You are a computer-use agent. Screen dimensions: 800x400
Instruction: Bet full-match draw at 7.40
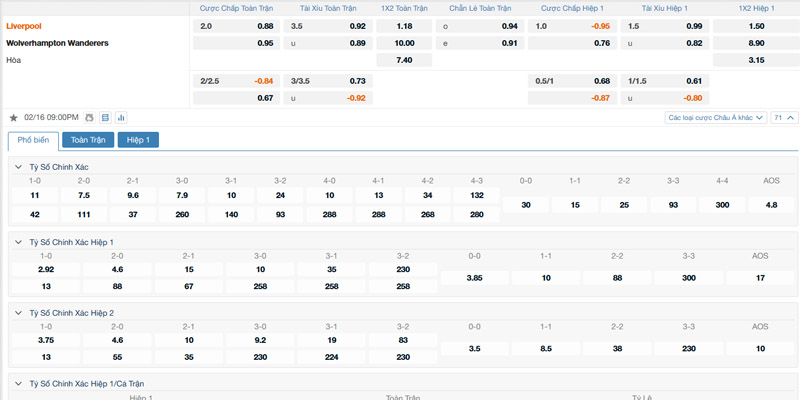coord(404,60)
